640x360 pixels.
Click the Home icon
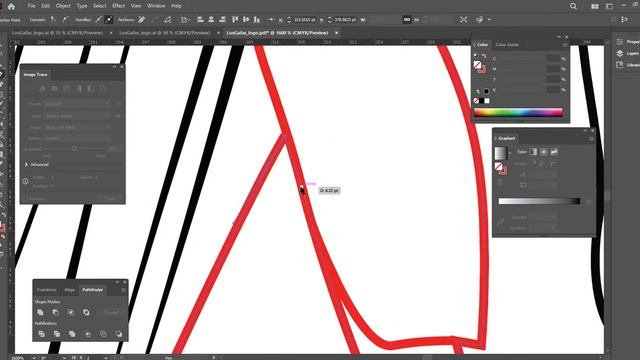click(11, 6)
